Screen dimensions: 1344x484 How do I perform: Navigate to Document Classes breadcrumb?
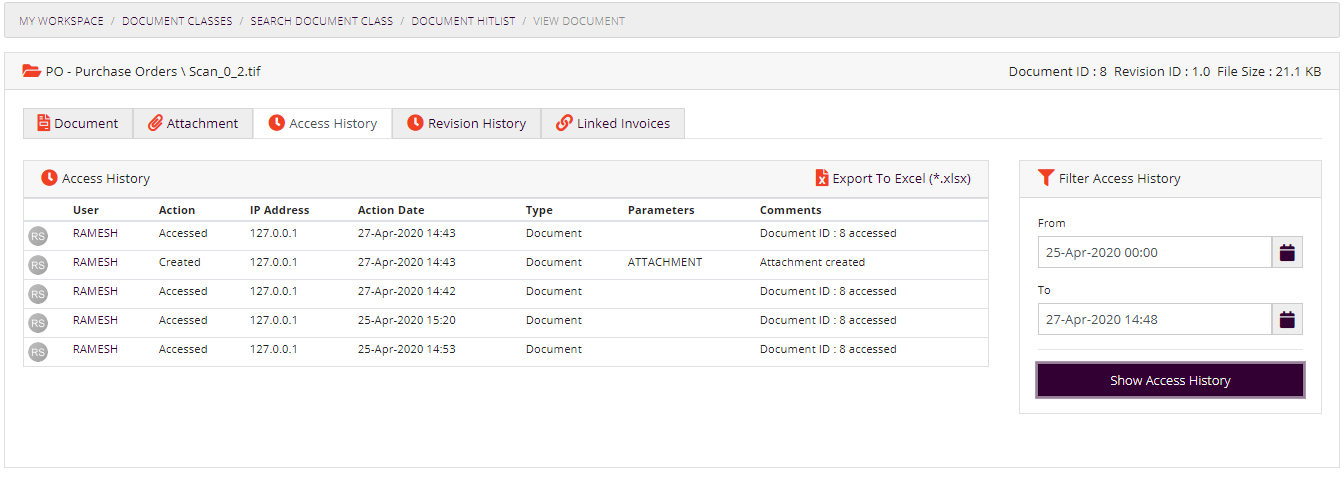pos(177,21)
